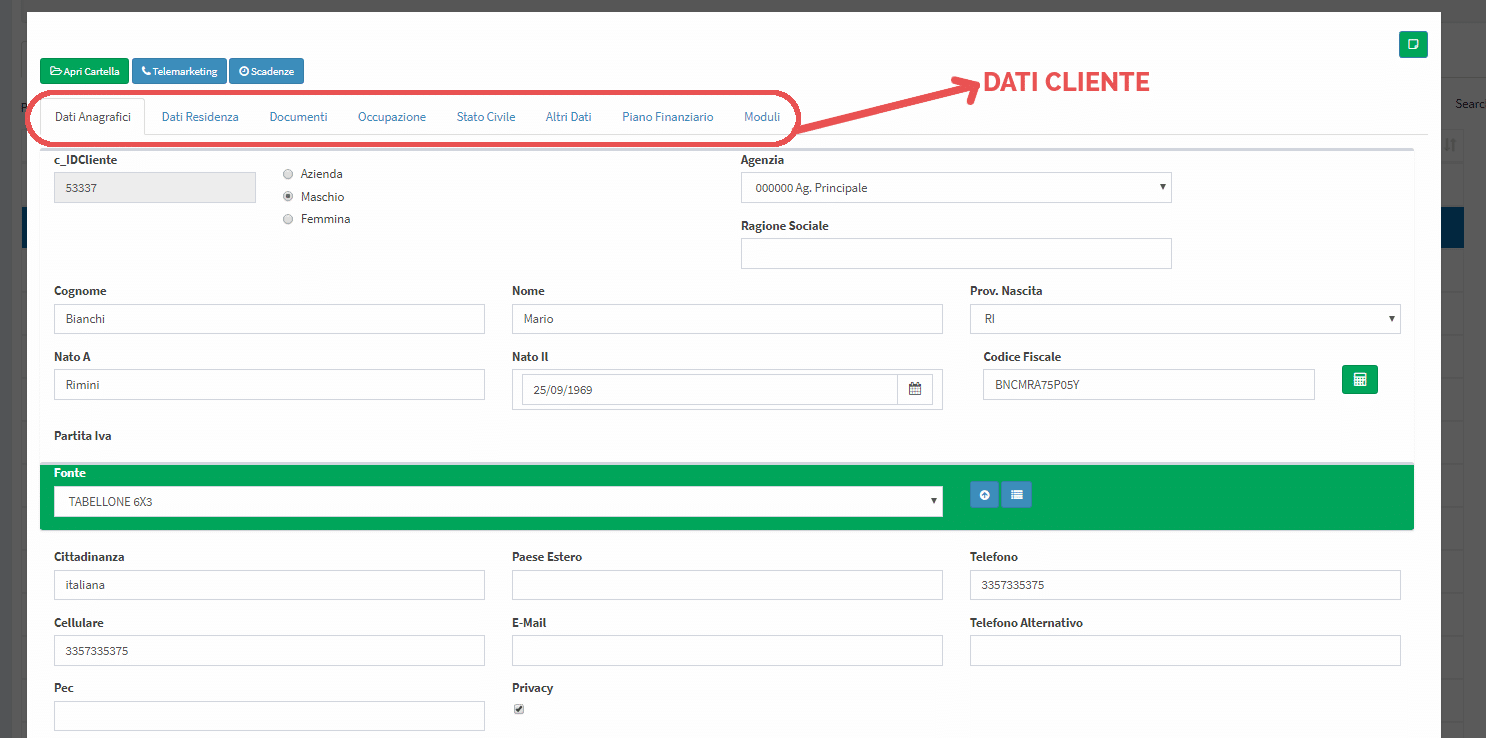
Task: Click the Nome field containing Mario
Action: click(x=727, y=319)
